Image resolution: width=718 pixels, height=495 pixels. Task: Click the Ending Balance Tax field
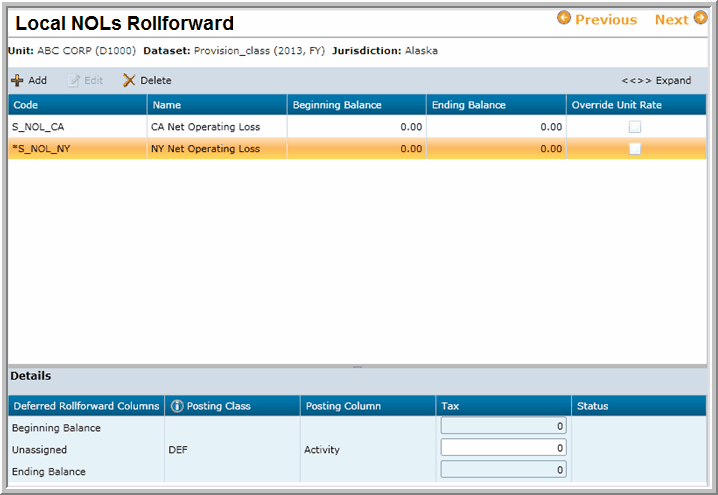tap(503, 469)
